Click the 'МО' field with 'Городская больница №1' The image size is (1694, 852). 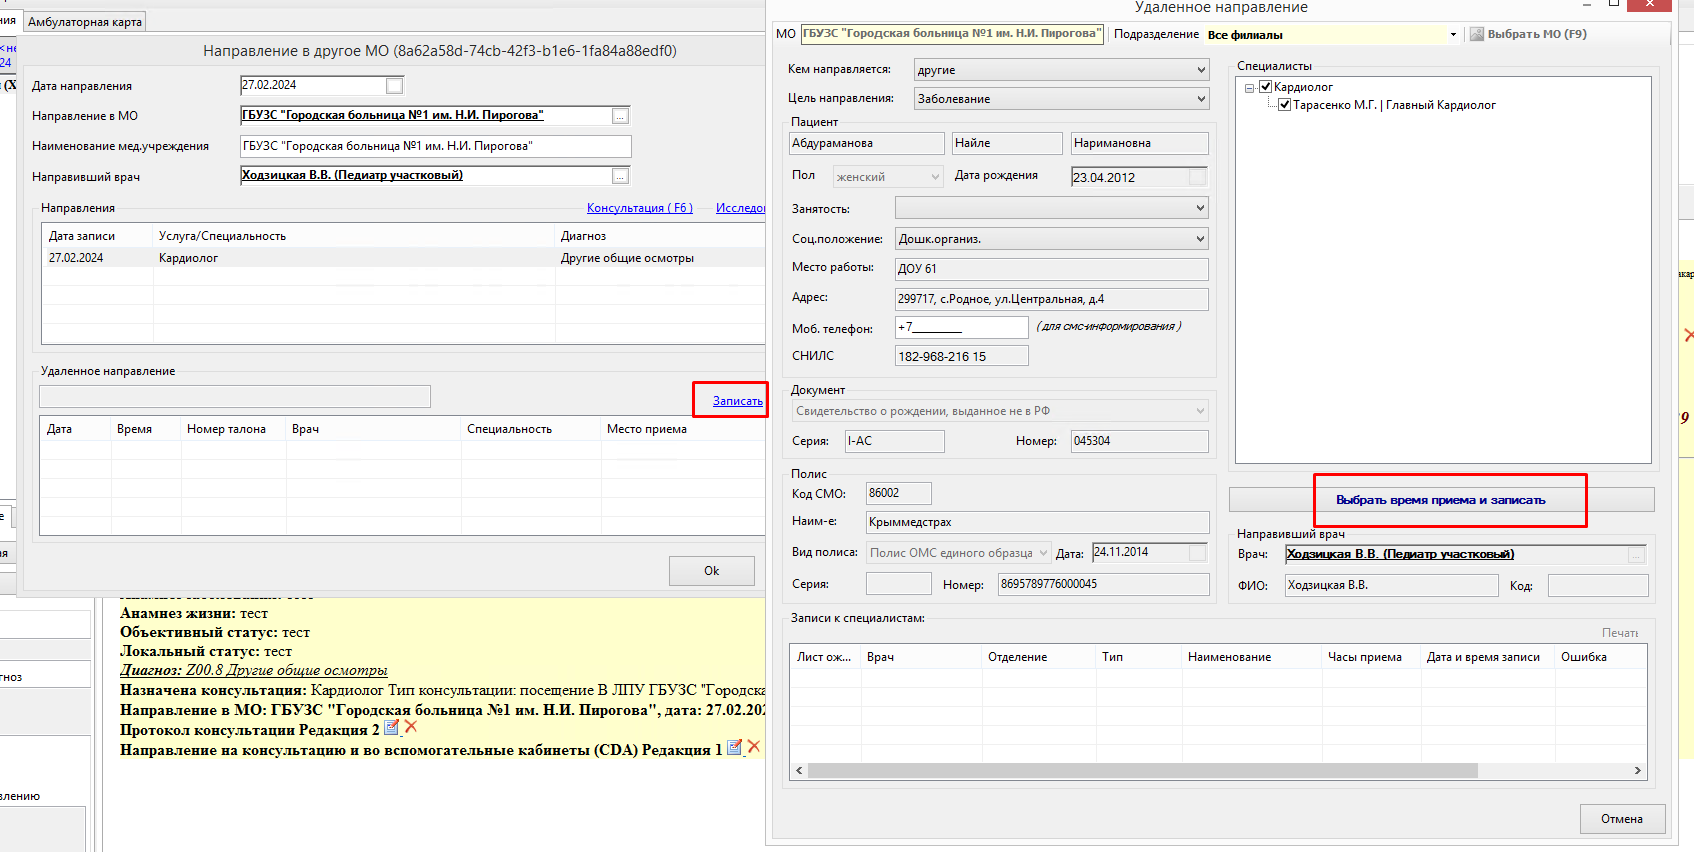coord(953,34)
